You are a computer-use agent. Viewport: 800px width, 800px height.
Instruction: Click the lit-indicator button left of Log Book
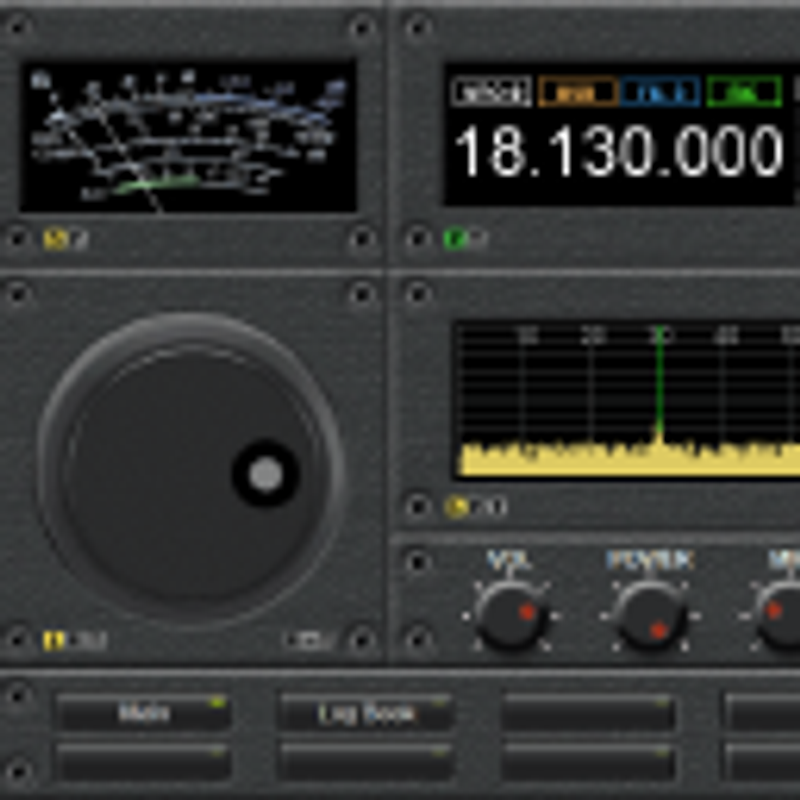coord(144,713)
